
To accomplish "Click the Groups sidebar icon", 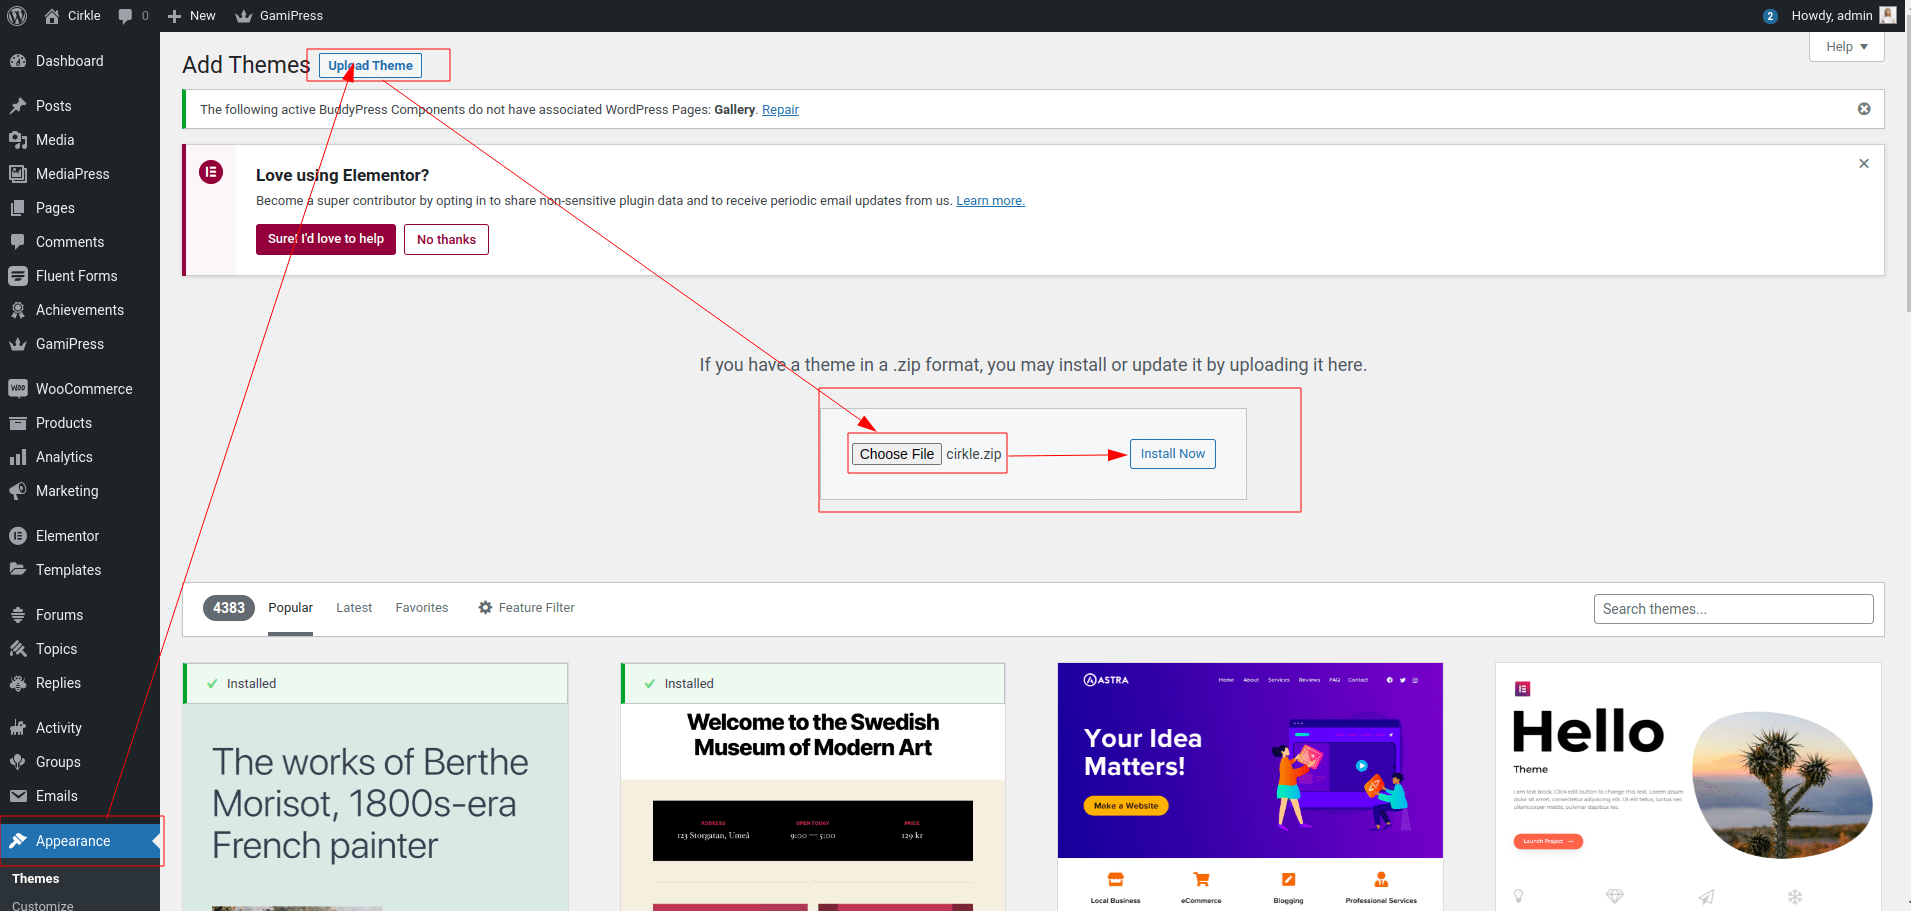I will point(18,762).
